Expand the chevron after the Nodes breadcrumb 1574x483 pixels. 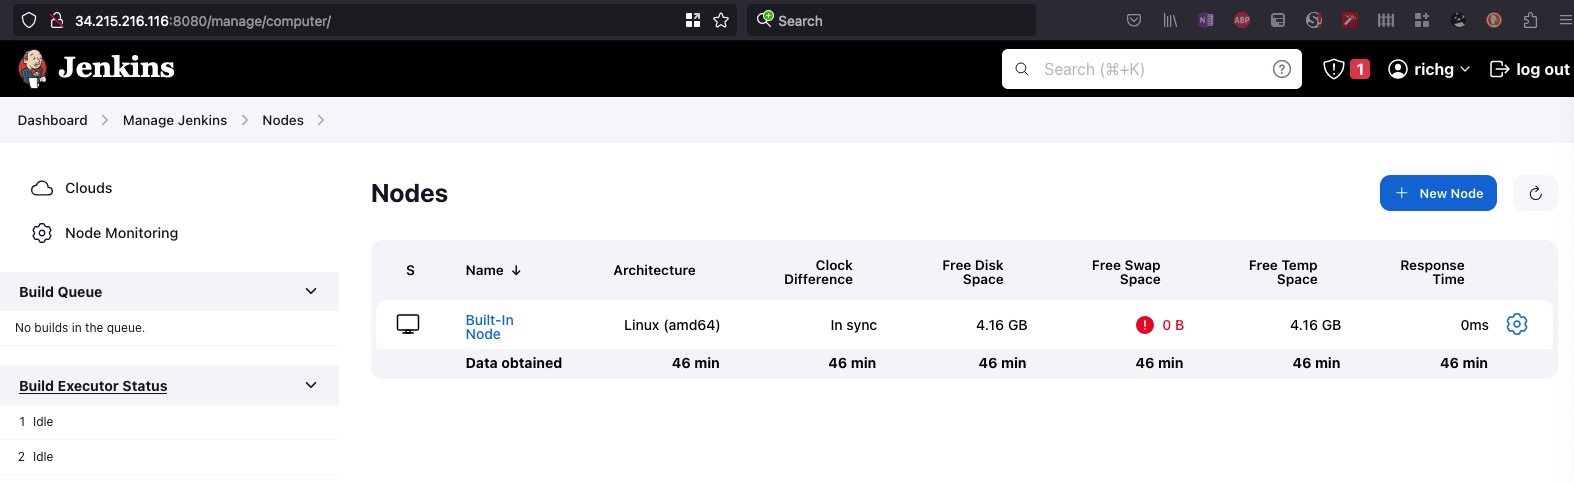(x=321, y=120)
